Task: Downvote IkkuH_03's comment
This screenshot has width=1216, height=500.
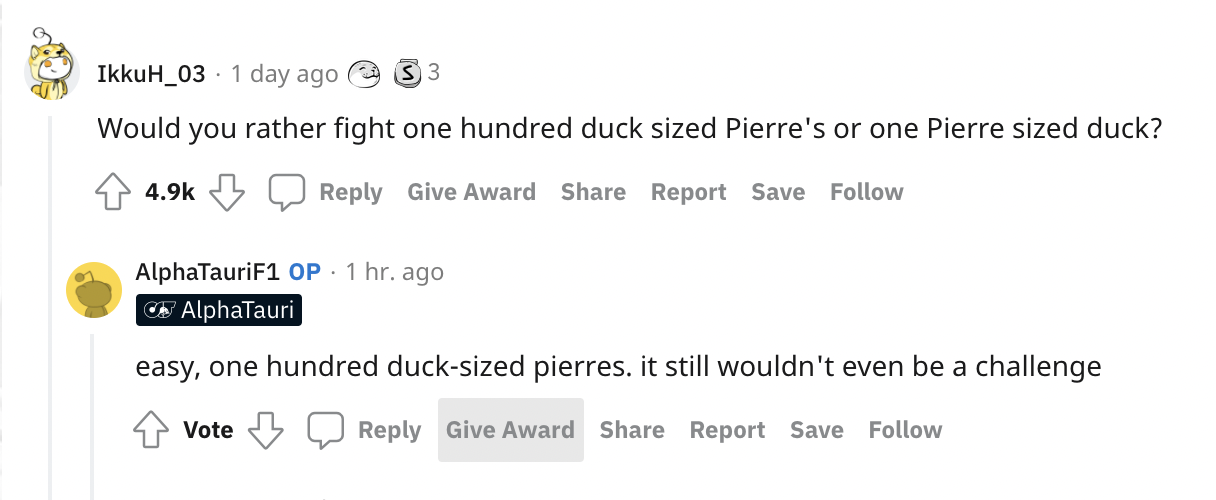Action: pyautogui.click(x=227, y=192)
